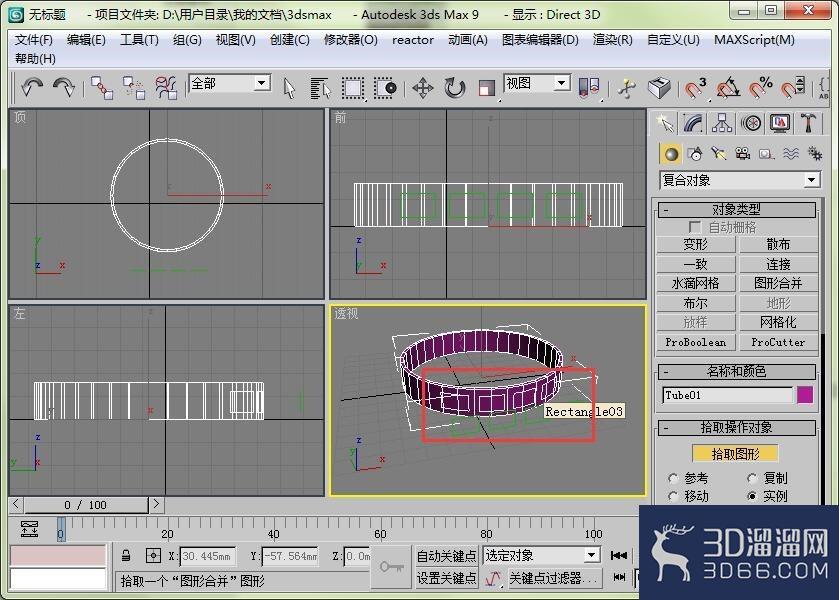Activate the Select and Move tool

point(423,88)
